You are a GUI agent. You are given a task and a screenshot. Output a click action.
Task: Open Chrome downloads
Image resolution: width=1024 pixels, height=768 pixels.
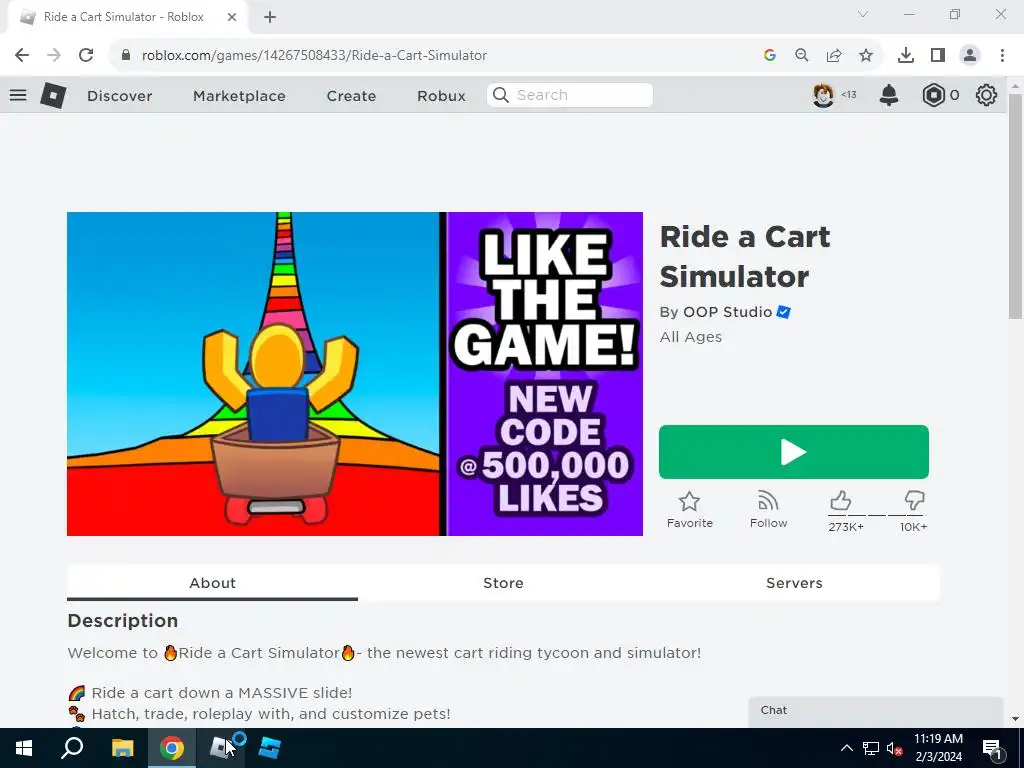click(906, 56)
